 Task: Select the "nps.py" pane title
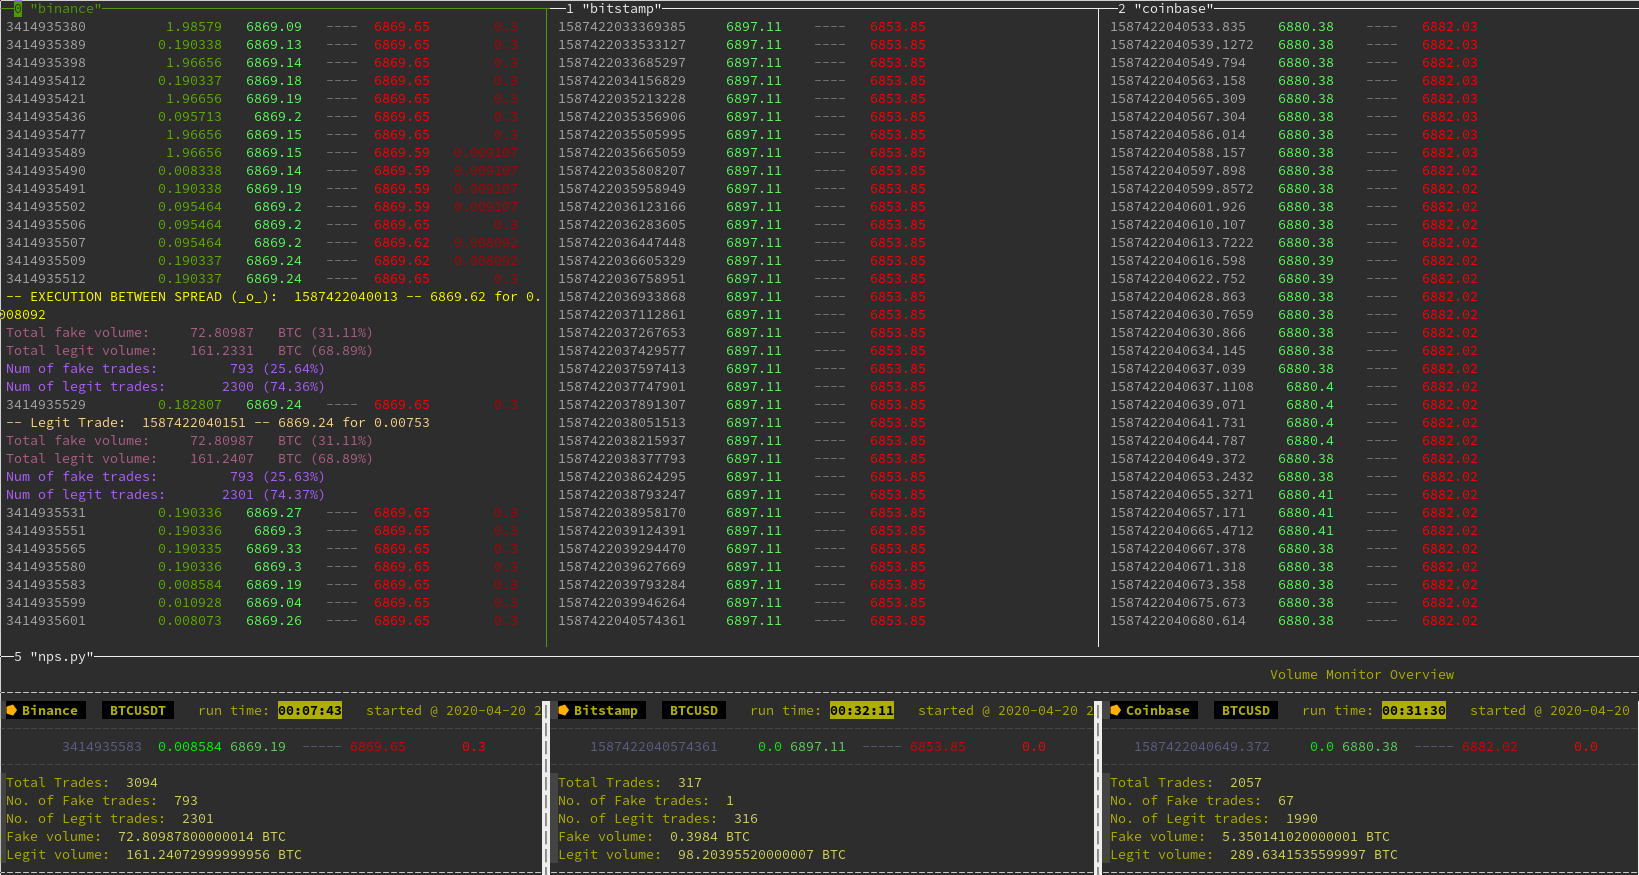62,657
